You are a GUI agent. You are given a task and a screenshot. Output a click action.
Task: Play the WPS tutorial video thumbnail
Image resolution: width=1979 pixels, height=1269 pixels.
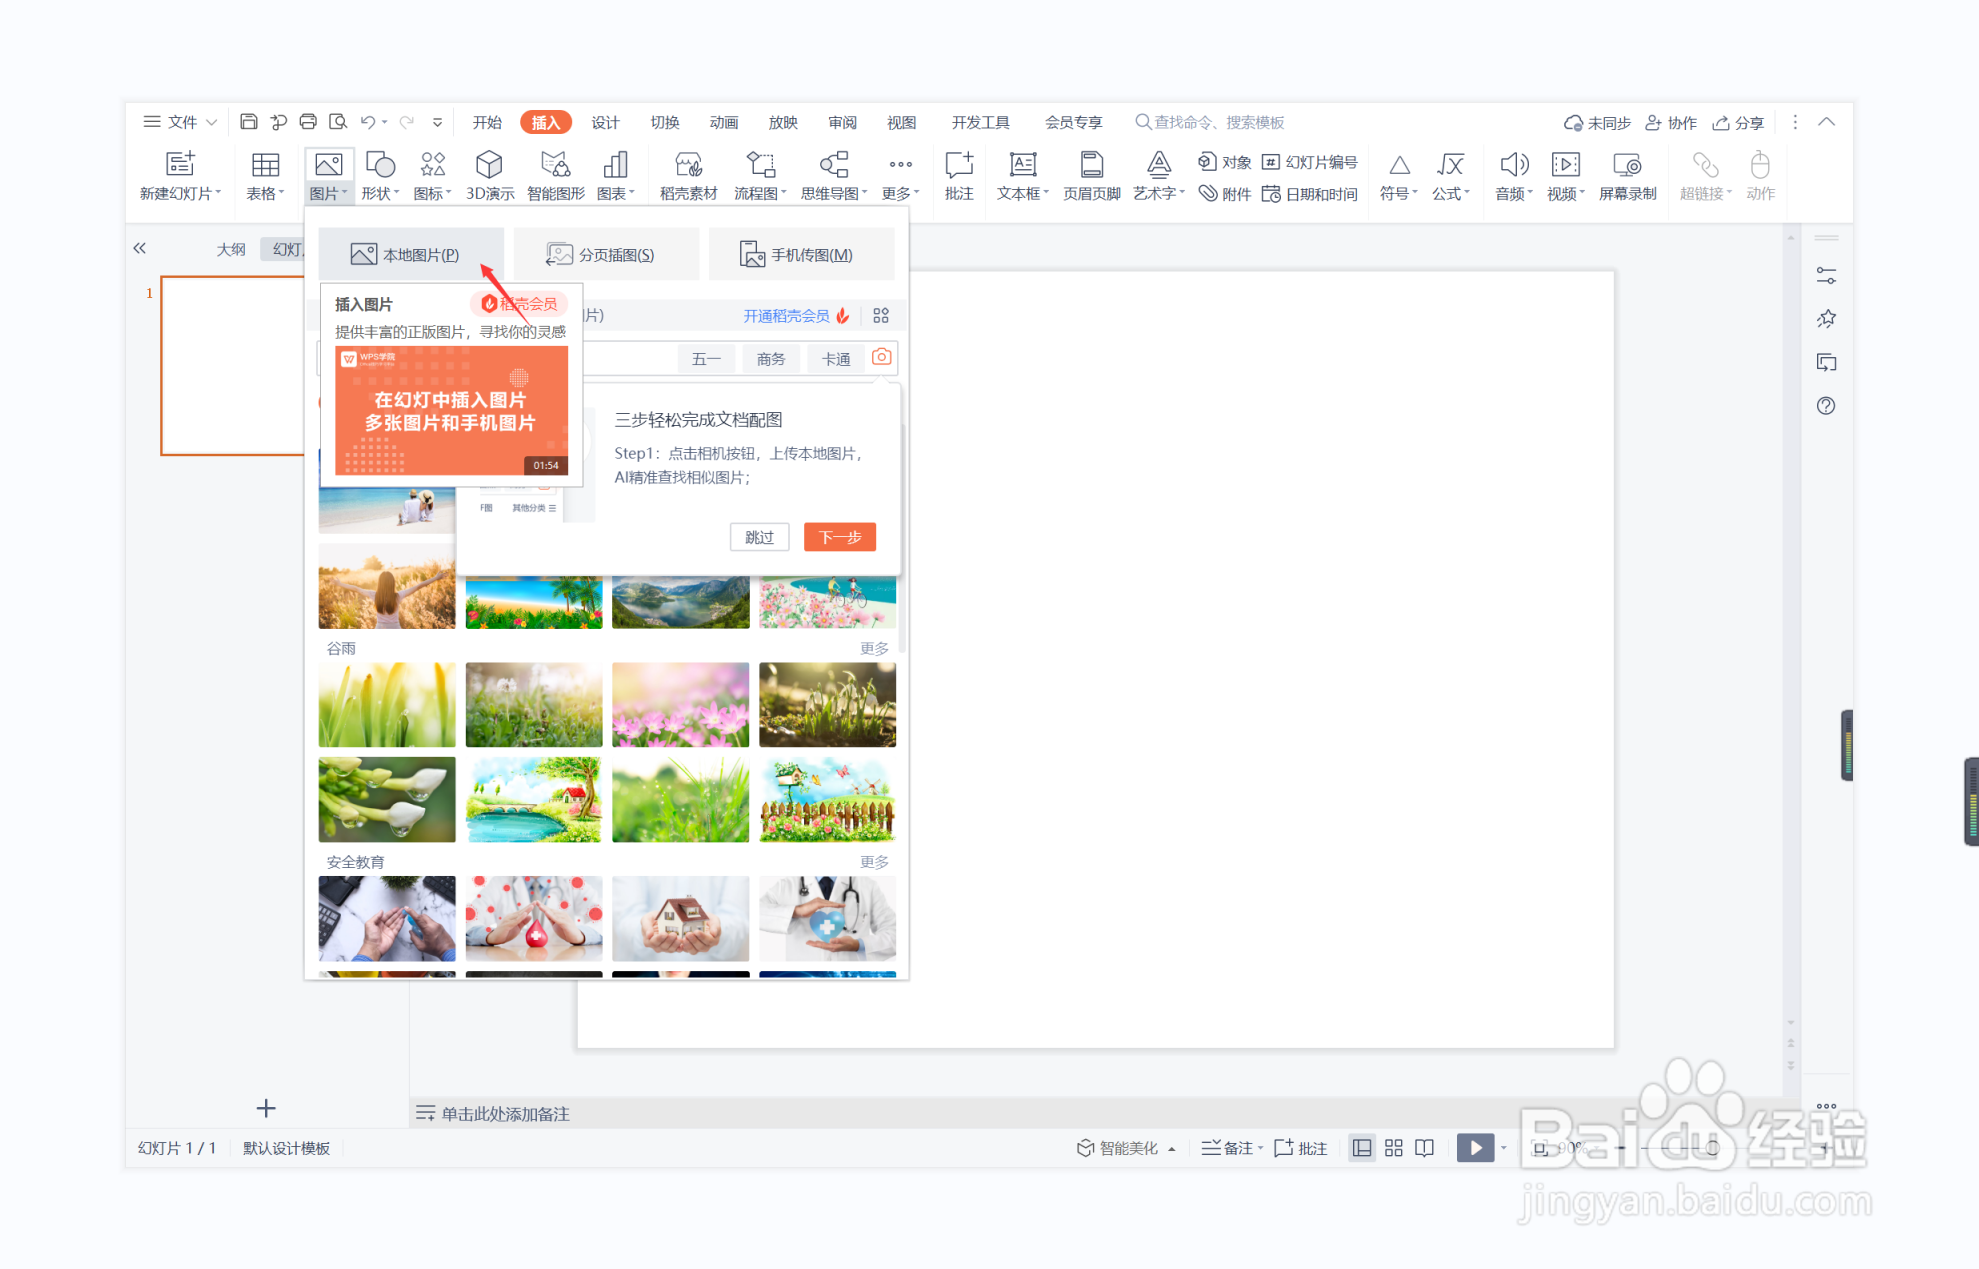(x=451, y=410)
